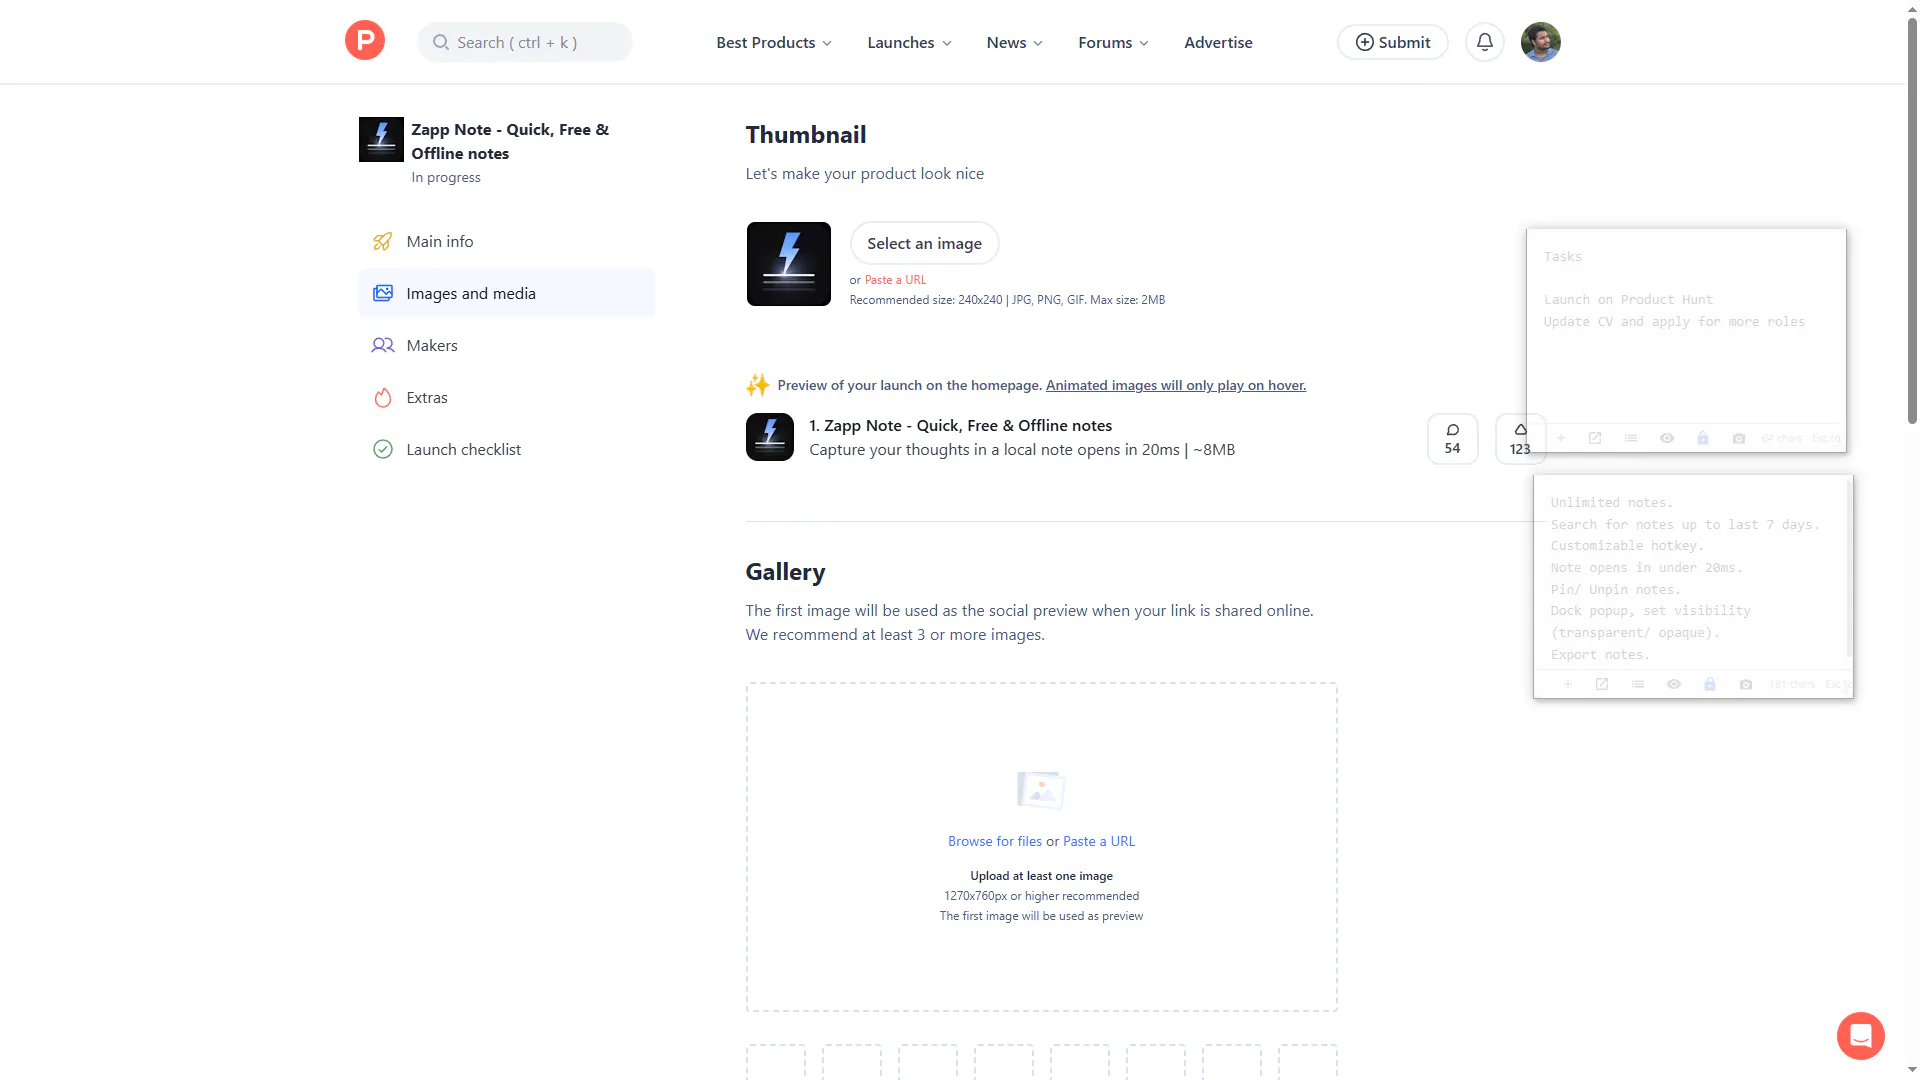1920x1080 pixels.
Task: Click 'Export notes.' line in the note
Action: pos(1600,655)
